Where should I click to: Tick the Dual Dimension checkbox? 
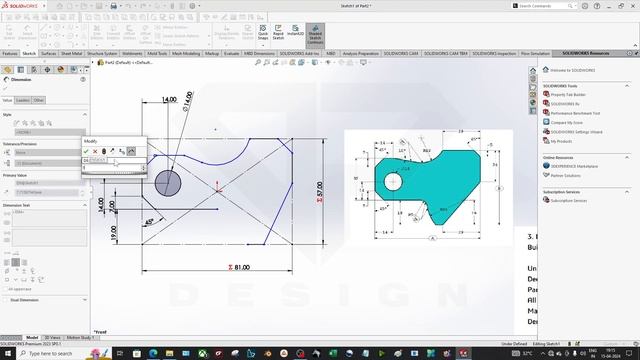pyautogui.click(x=5, y=300)
